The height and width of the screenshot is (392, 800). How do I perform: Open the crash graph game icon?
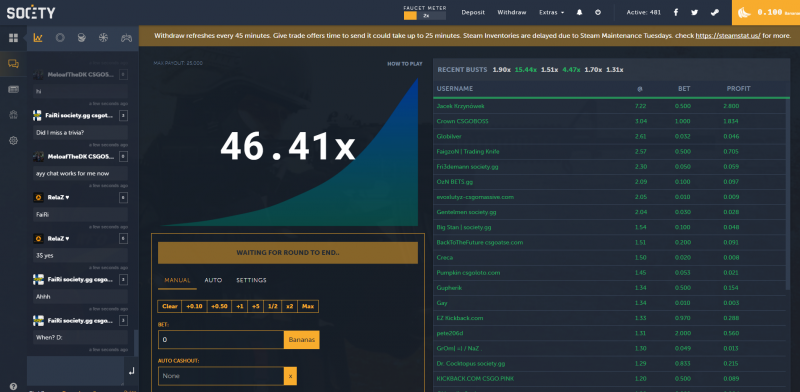click(x=38, y=38)
